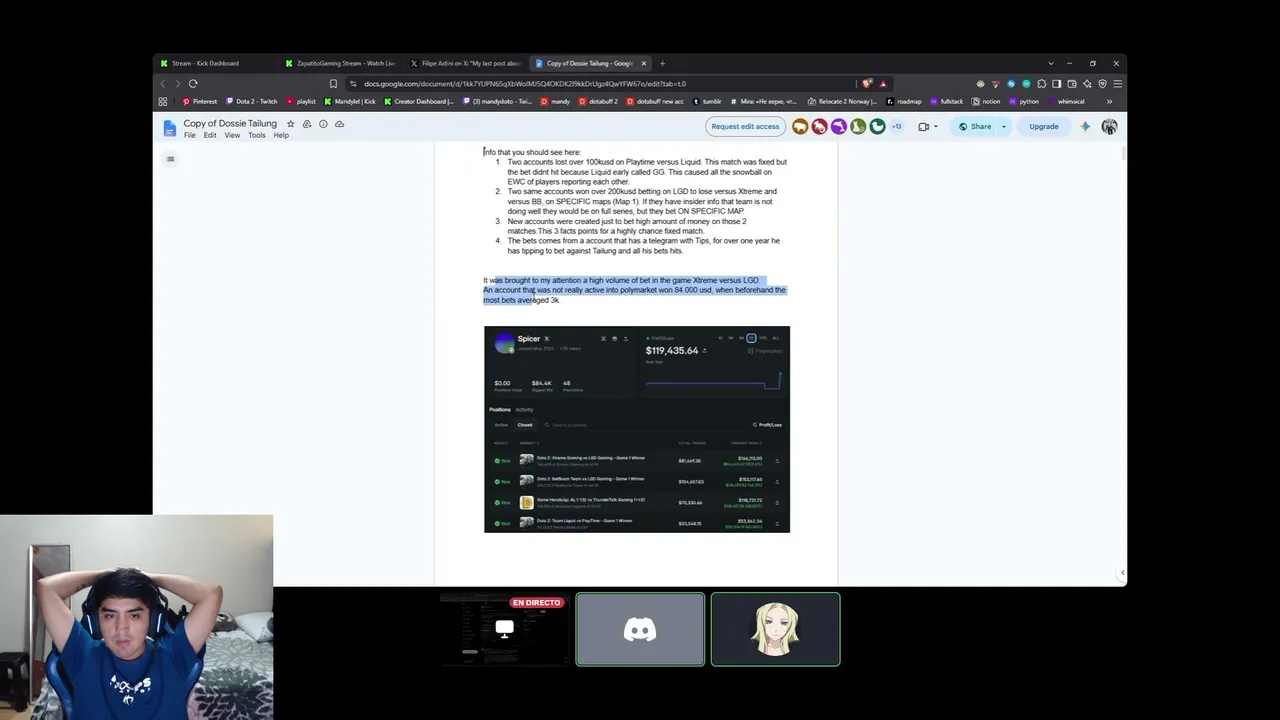The image size is (1280, 720).
Task: Close the Copy of Dossie Tailung tab
Action: 644,63
